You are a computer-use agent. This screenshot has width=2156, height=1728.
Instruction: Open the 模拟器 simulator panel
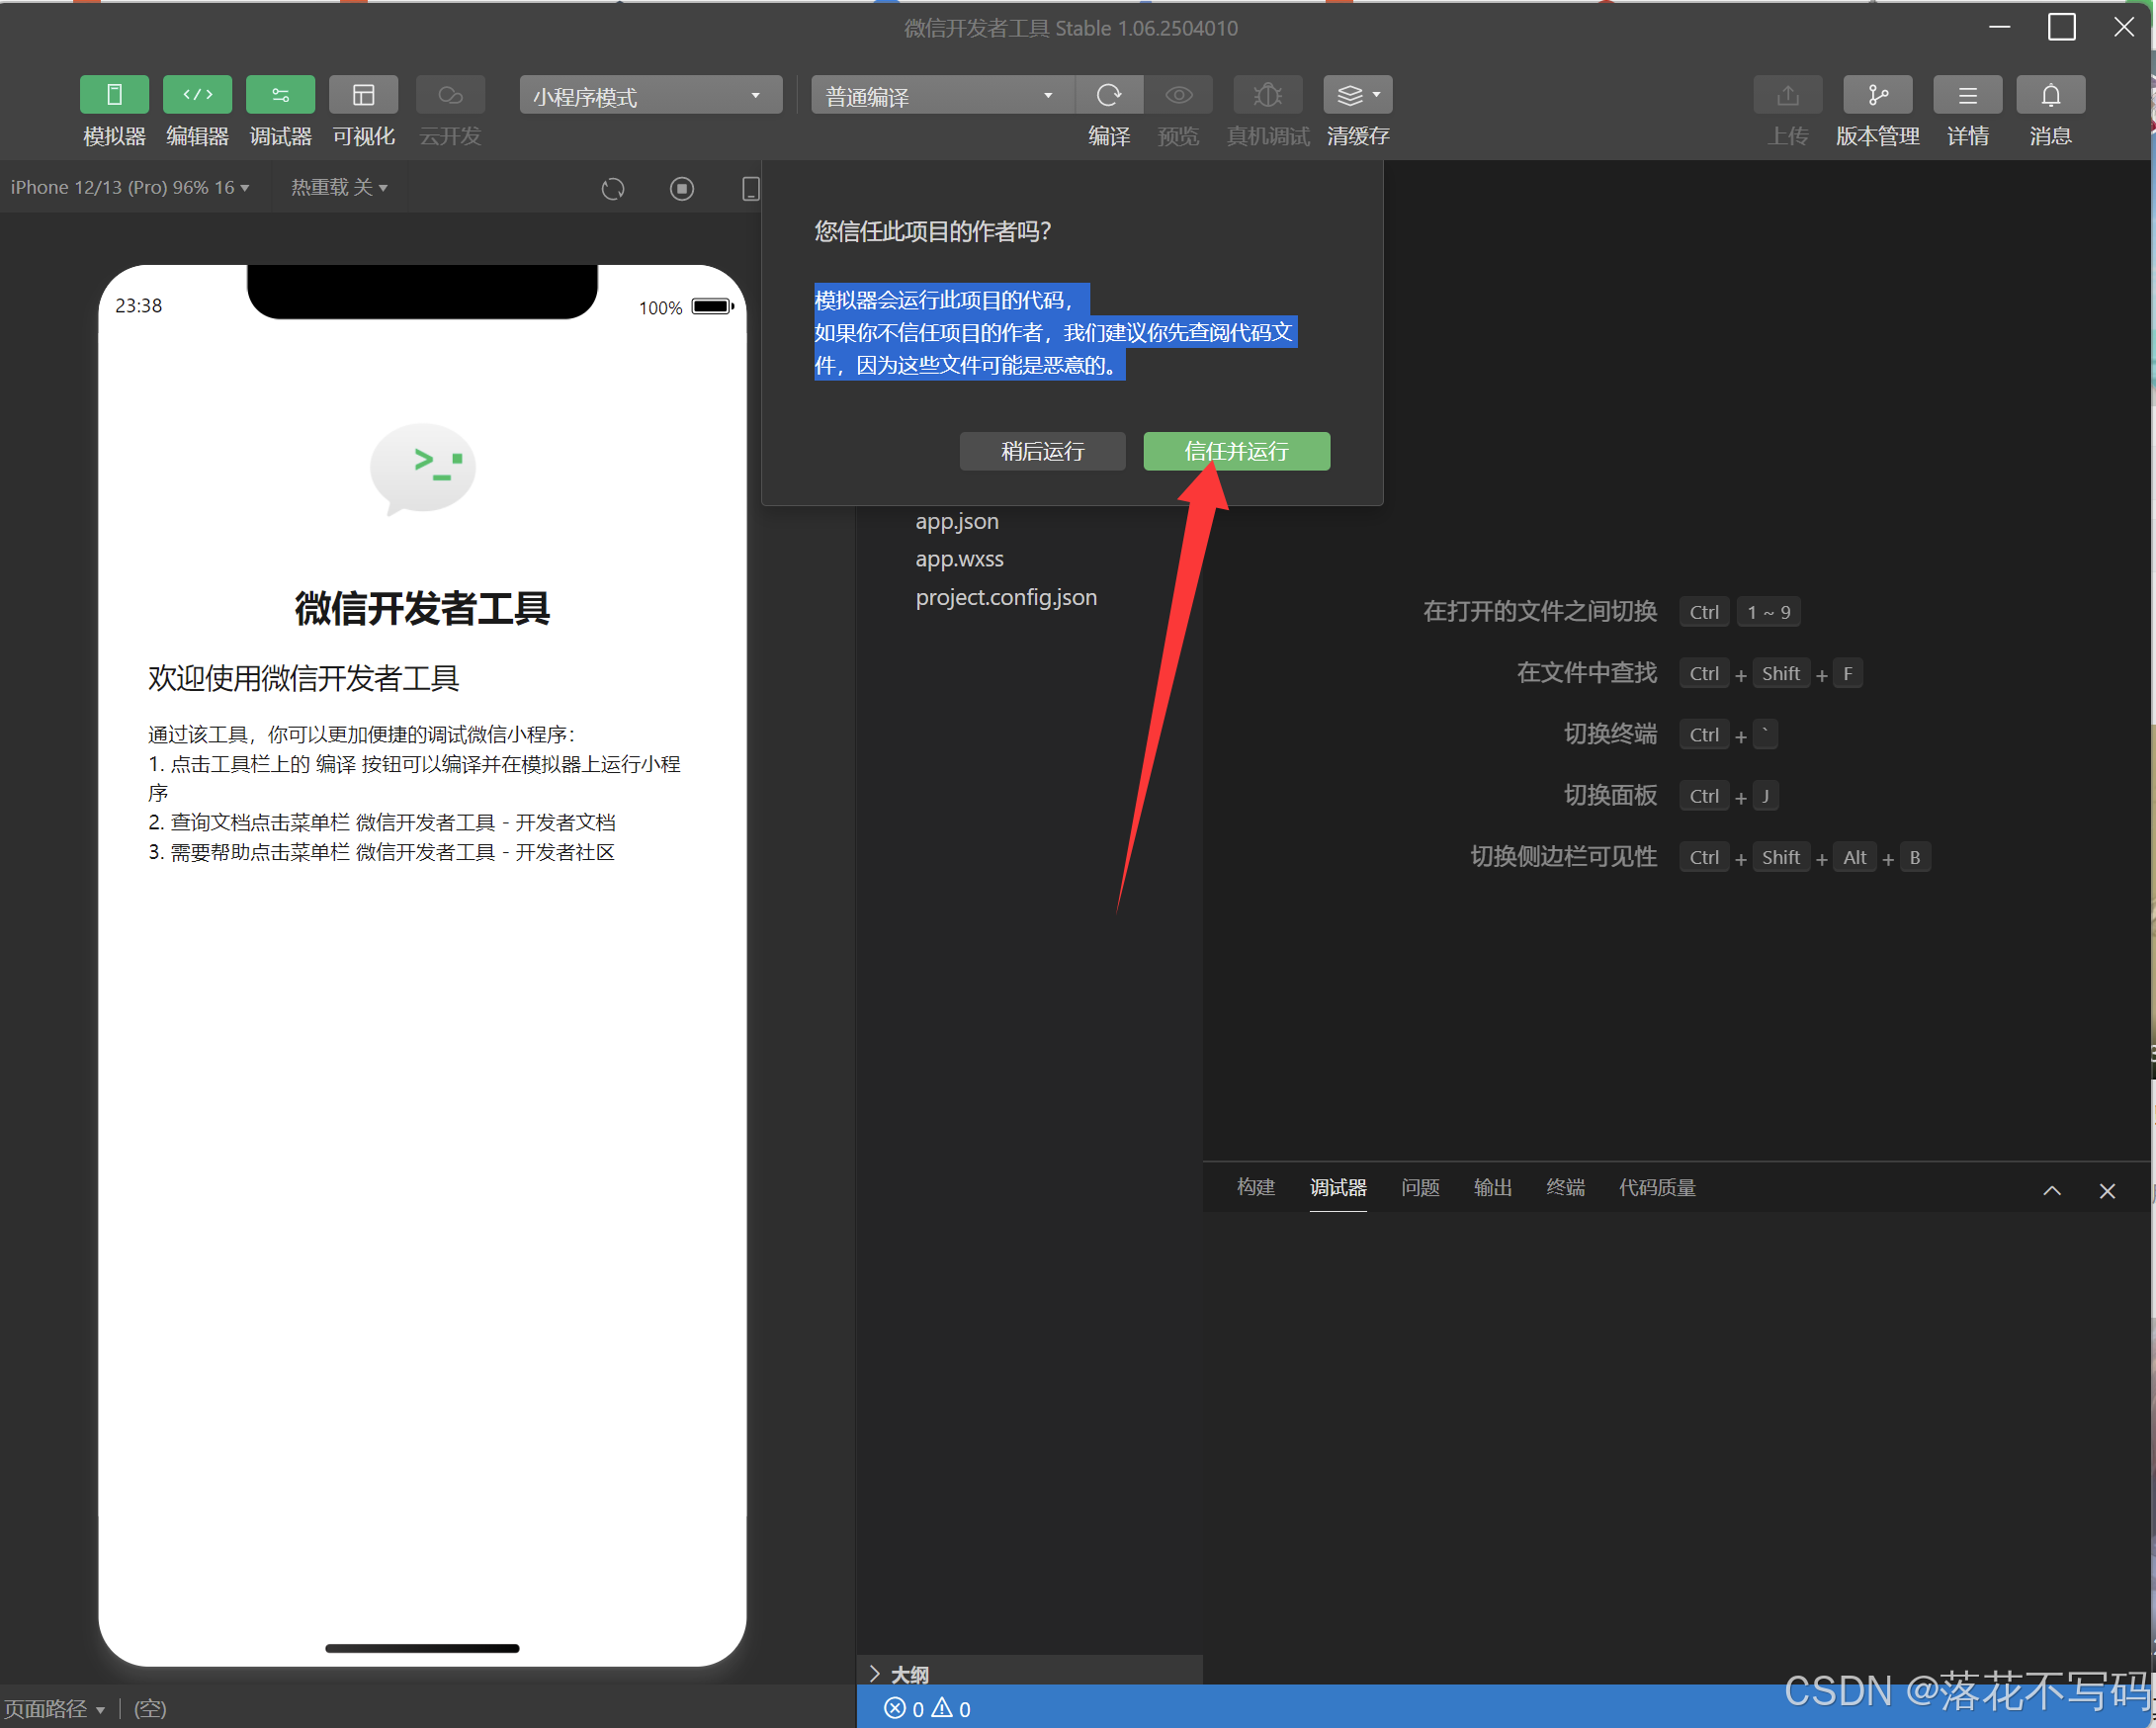pyautogui.click(x=114, y=110)
